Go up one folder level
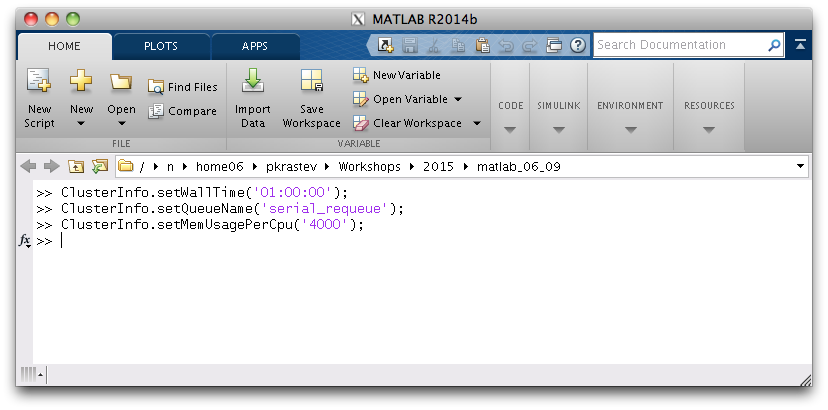 click(x=77, y=166)
